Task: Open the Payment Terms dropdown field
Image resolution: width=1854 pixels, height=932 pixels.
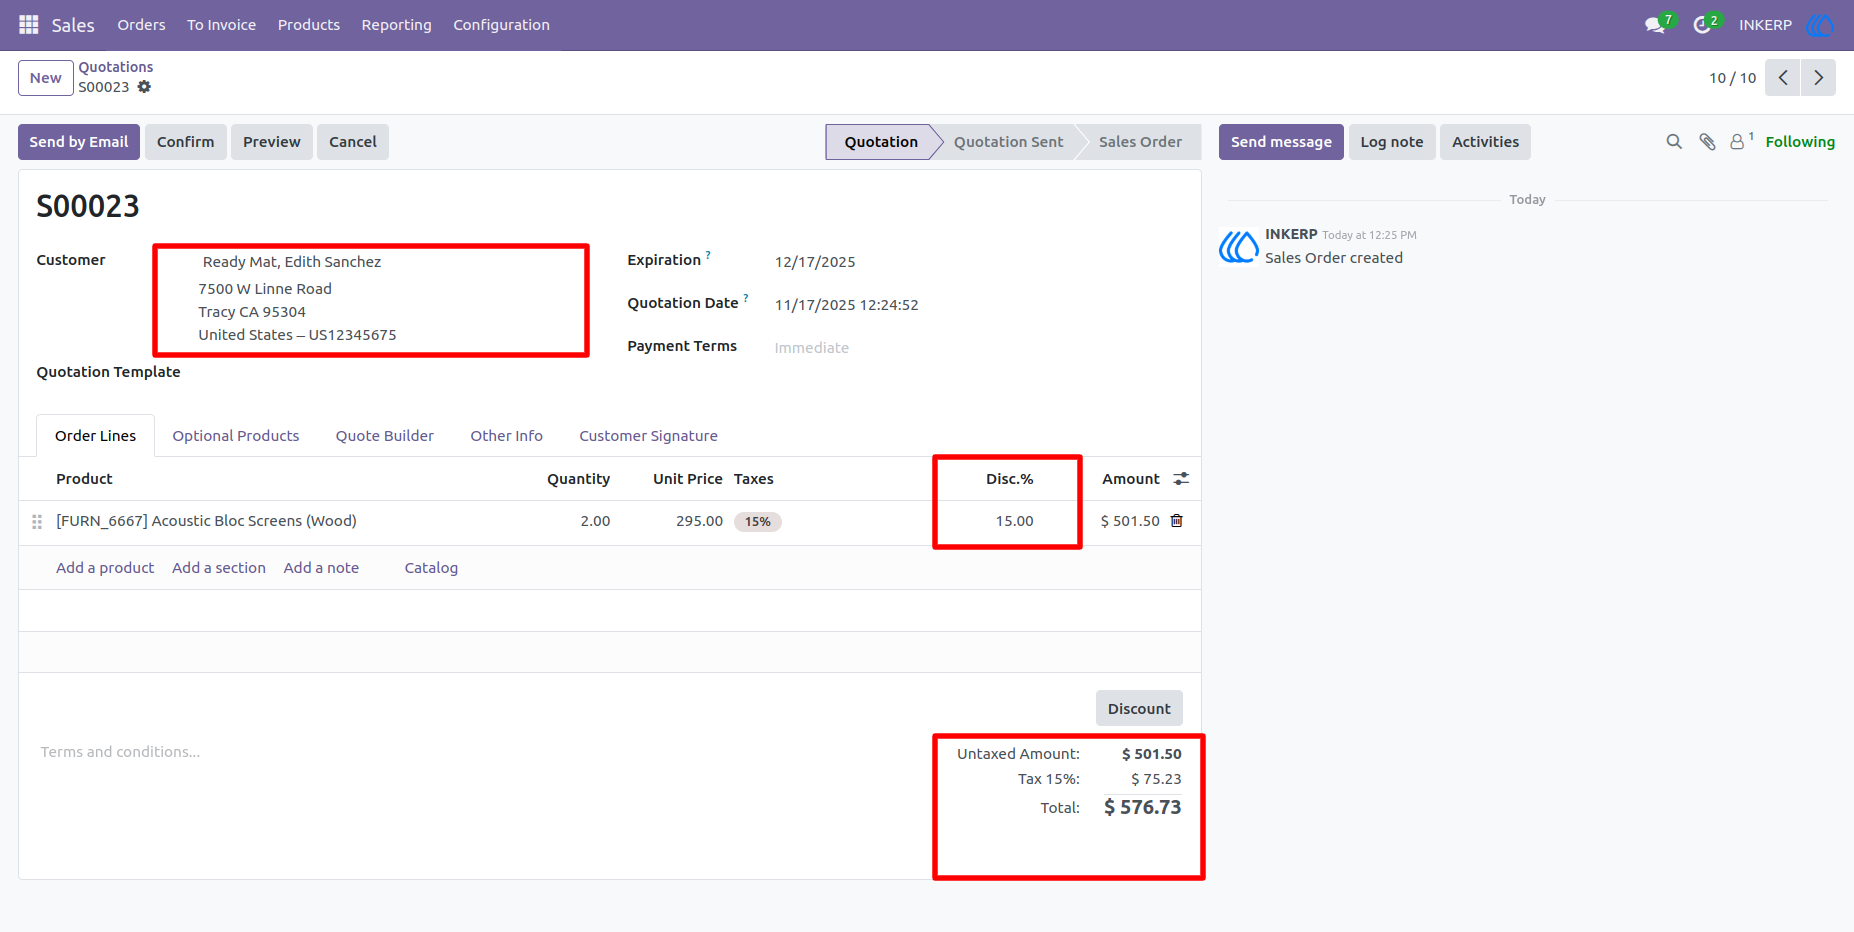Action: (975, 348)
